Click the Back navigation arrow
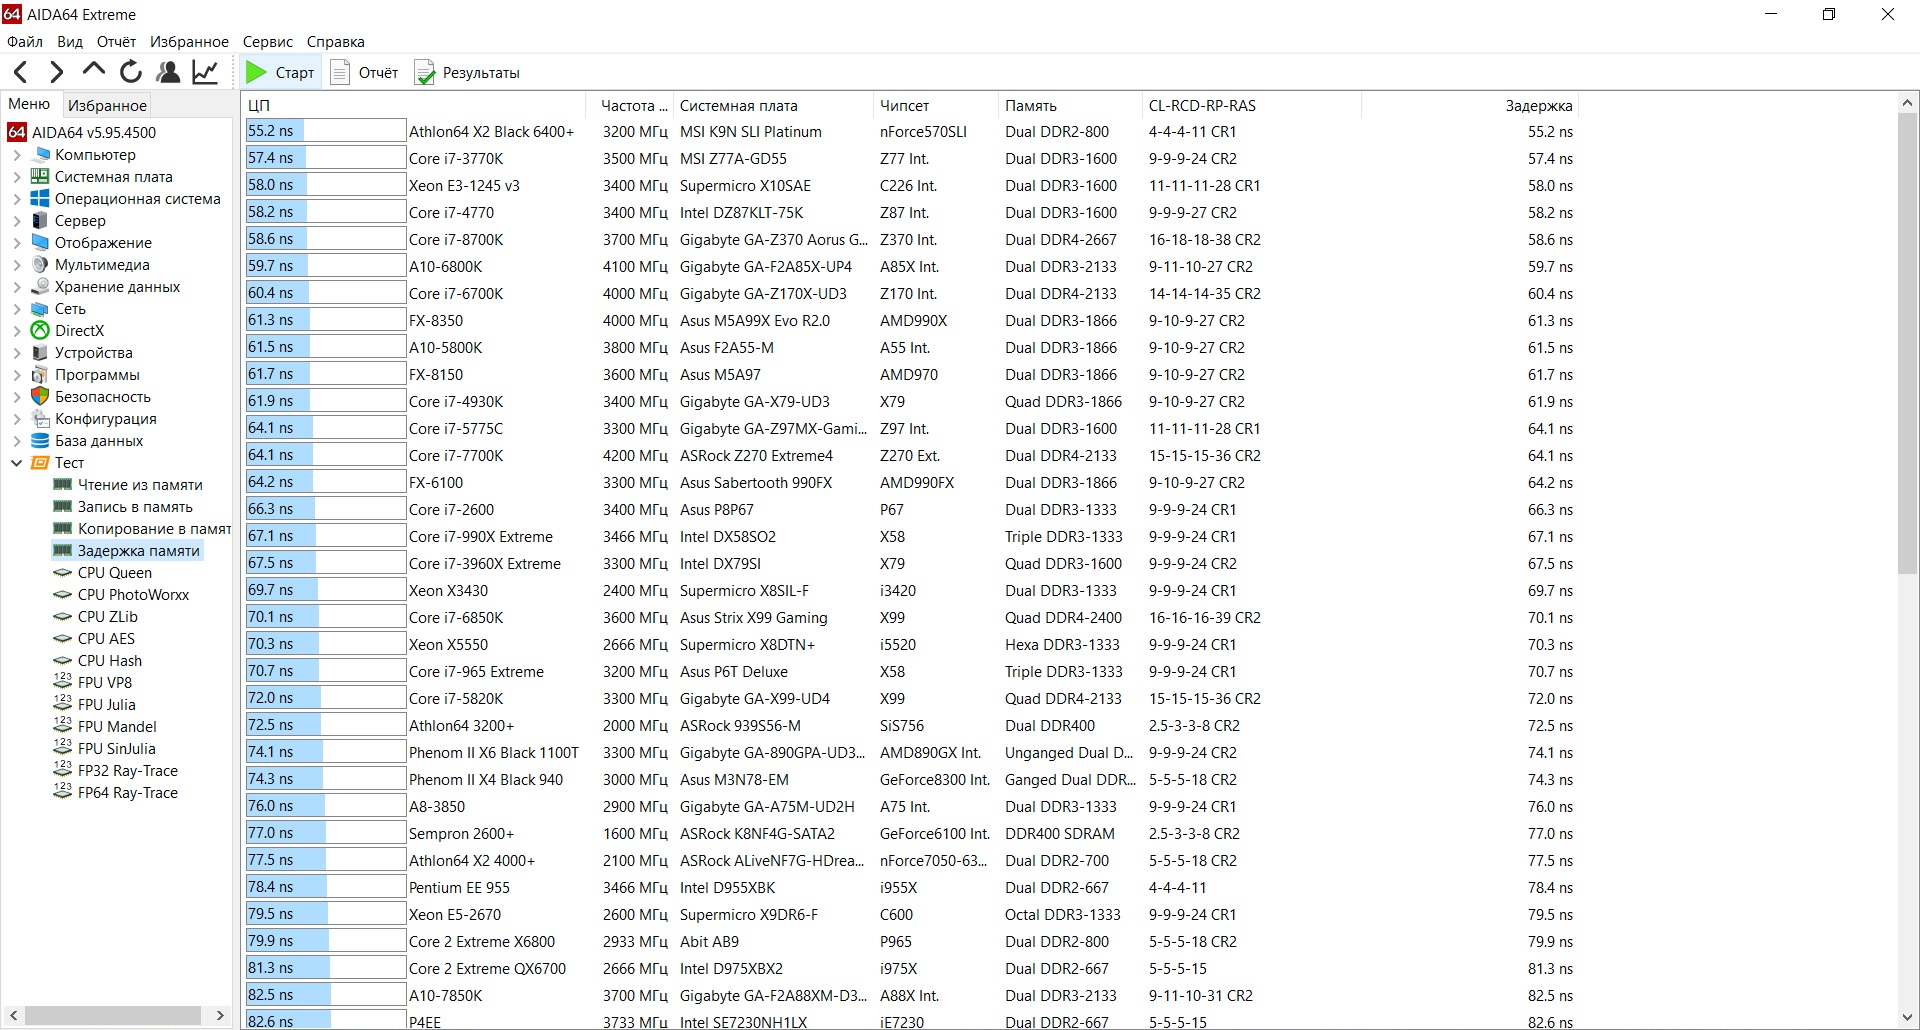 coord(21,72)
